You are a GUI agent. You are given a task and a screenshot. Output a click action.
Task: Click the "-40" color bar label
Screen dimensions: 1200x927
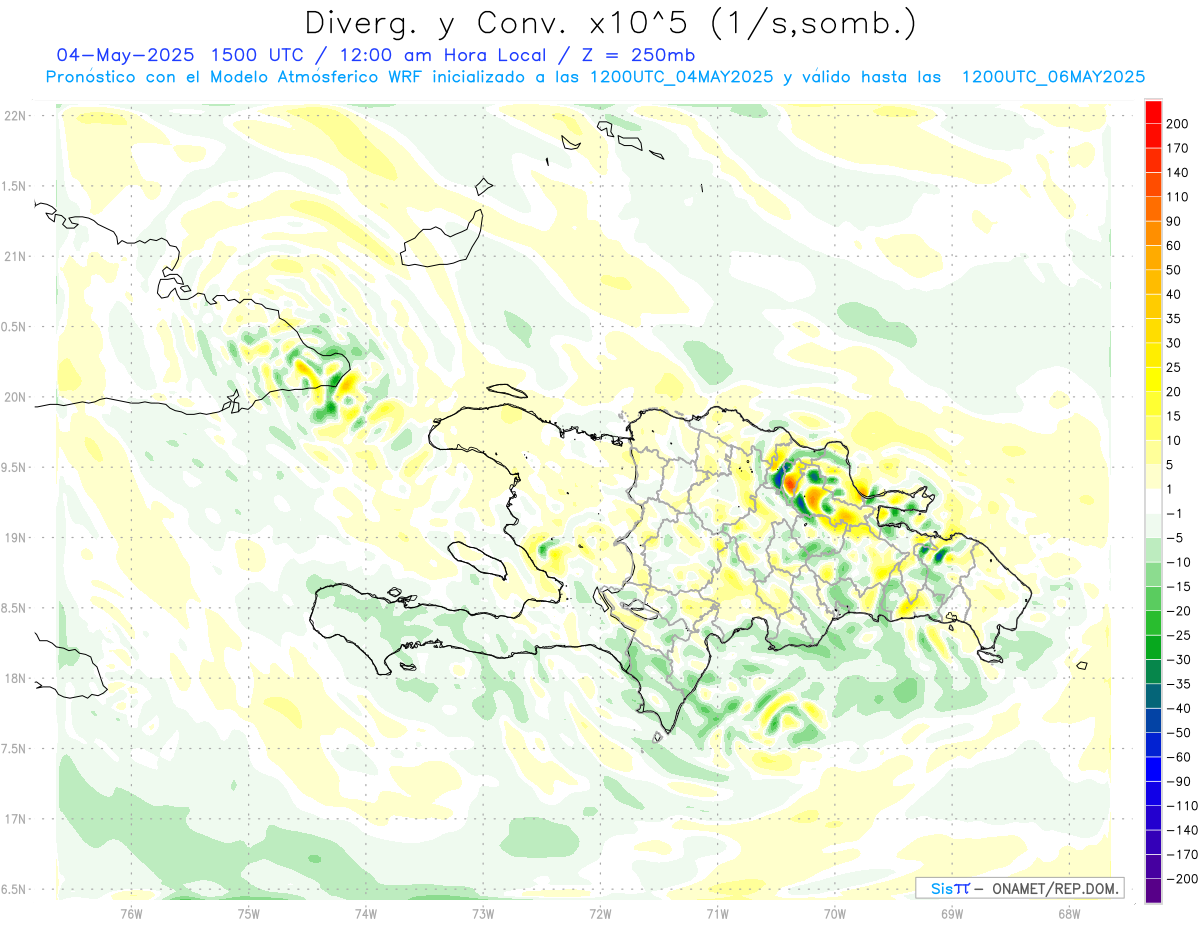pos(1177,708)
